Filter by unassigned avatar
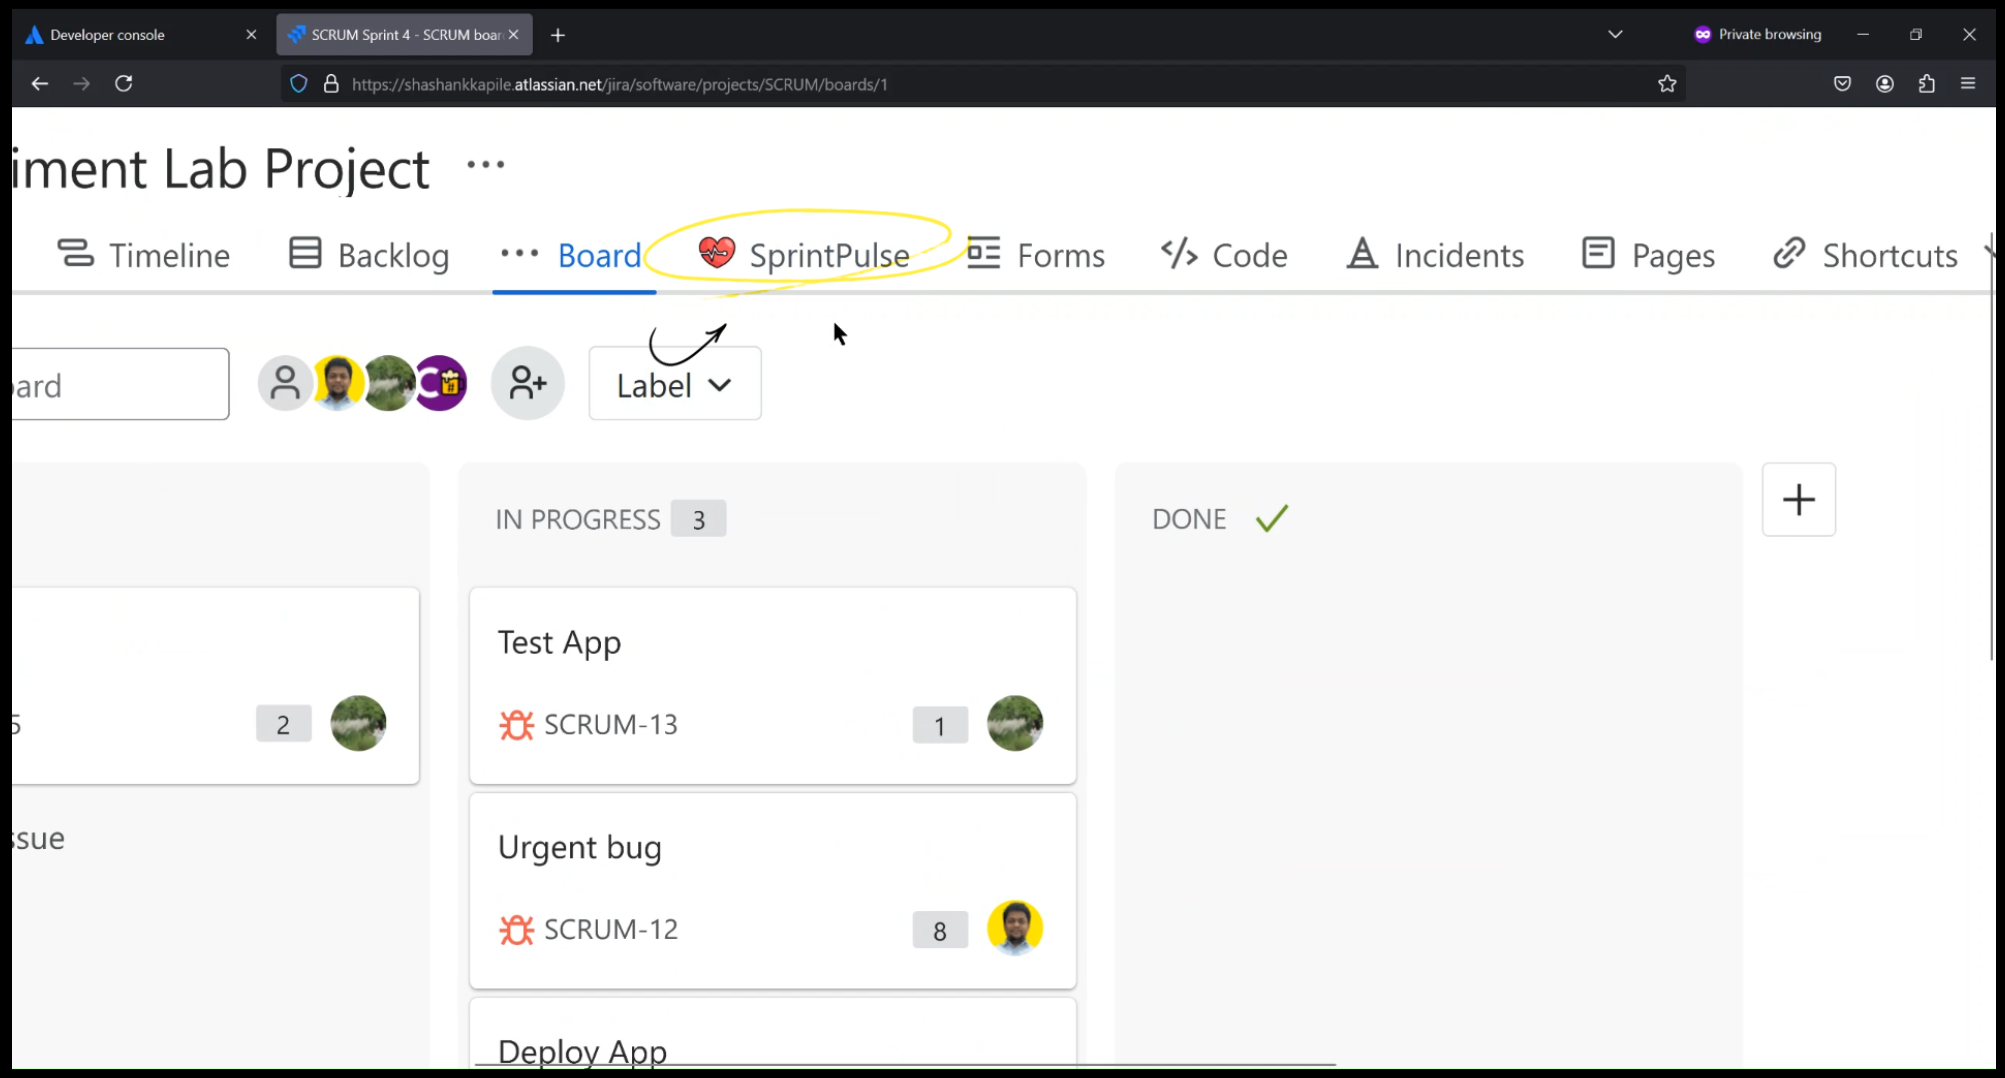The width and height of the screenshot is (2005, 1078). [x=284, y=383]
